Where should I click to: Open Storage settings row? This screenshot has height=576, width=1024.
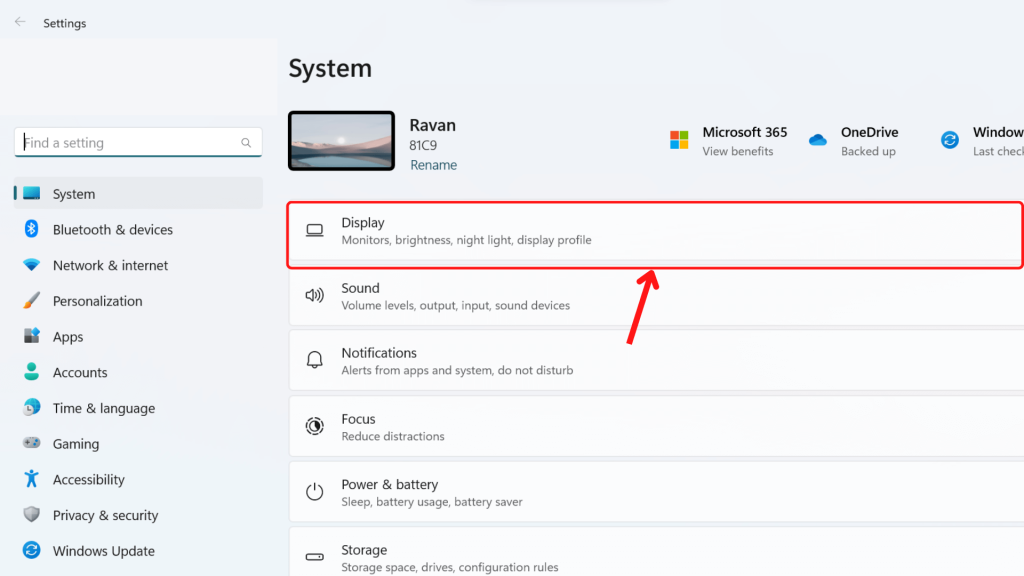tap(656, 552)
